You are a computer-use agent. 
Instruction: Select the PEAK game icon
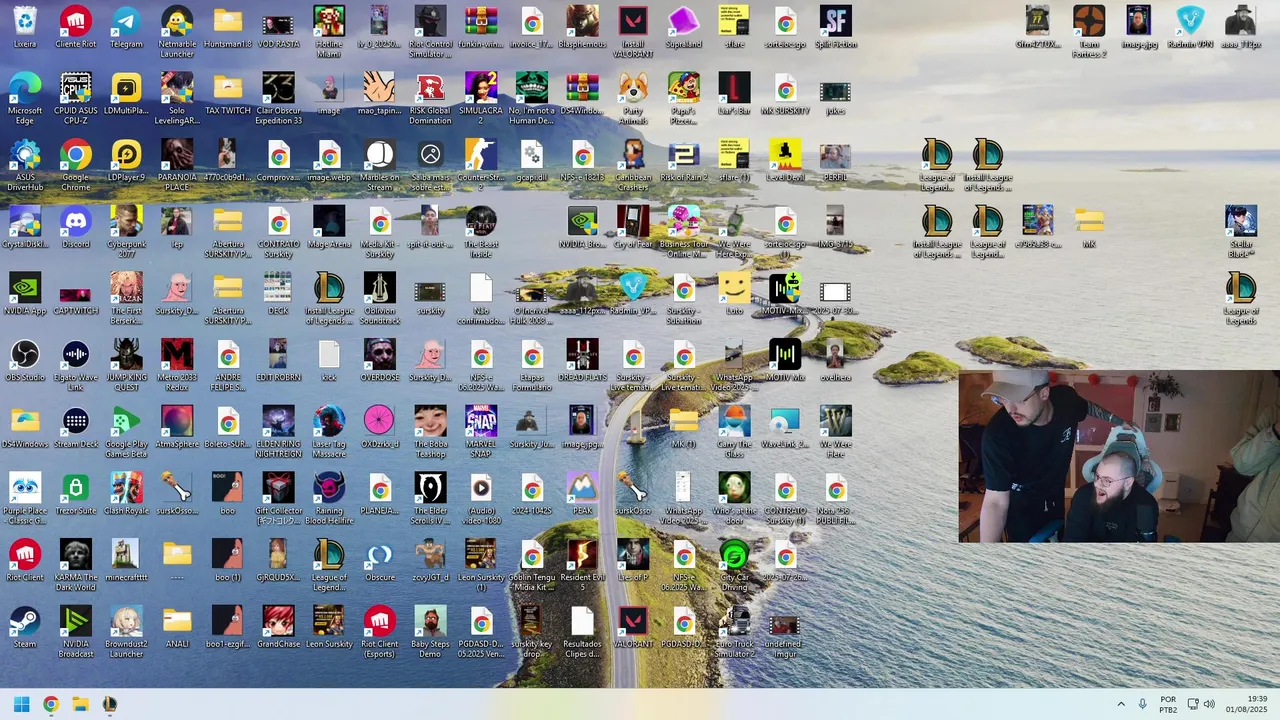click(x=582, y=494)
